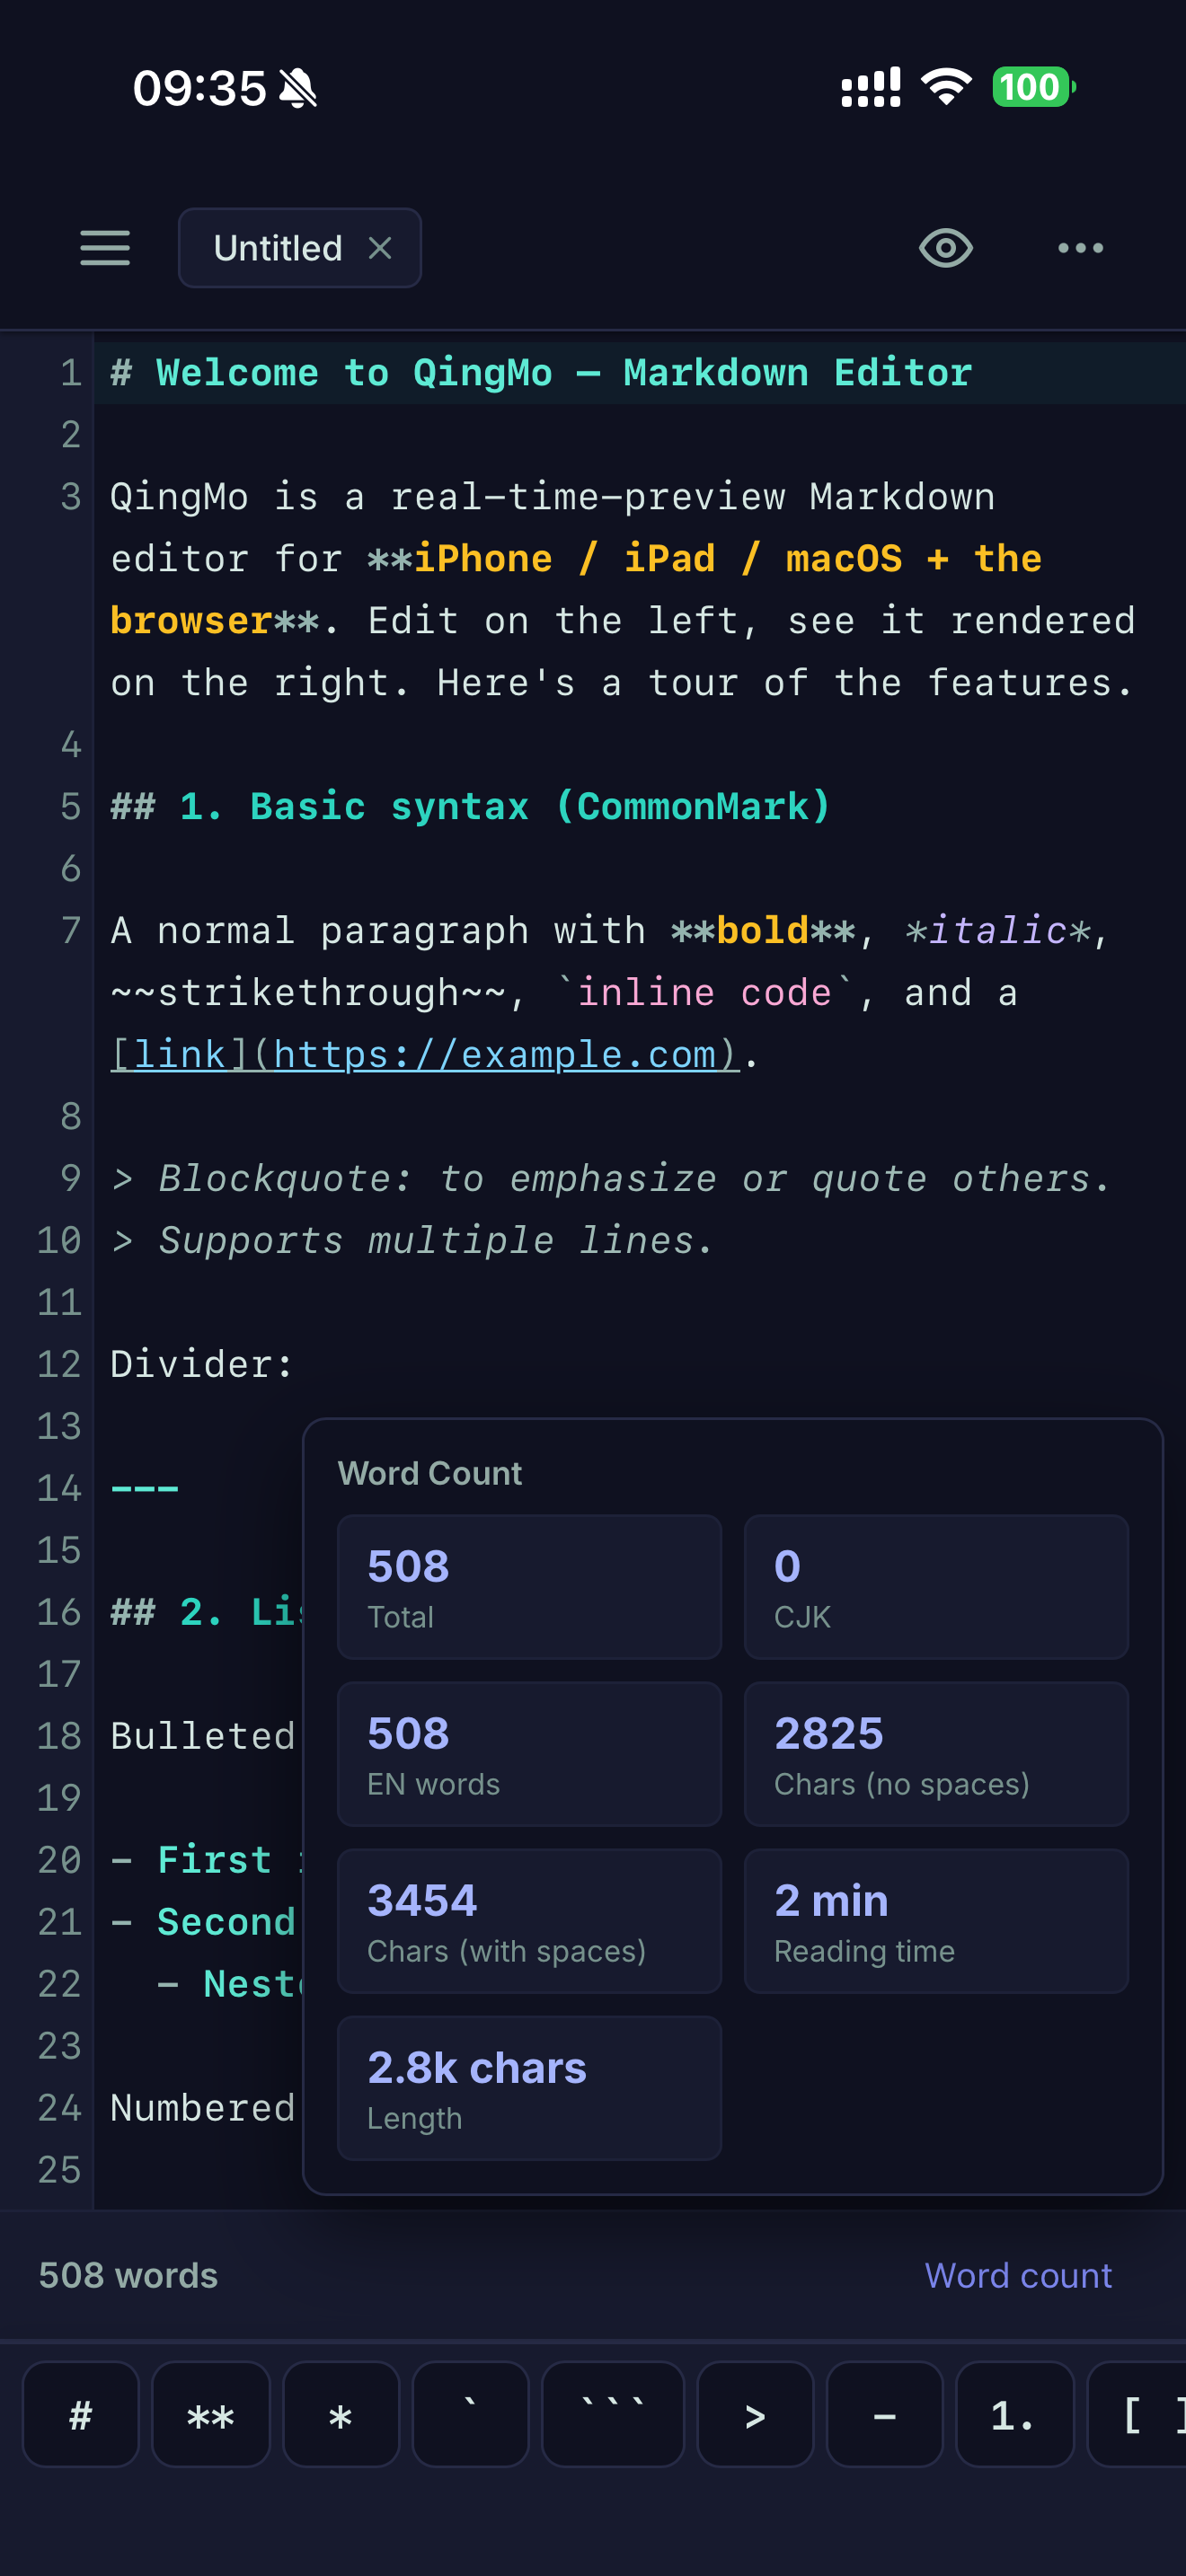Insert italic marker with single * key

click(341, 2414)
